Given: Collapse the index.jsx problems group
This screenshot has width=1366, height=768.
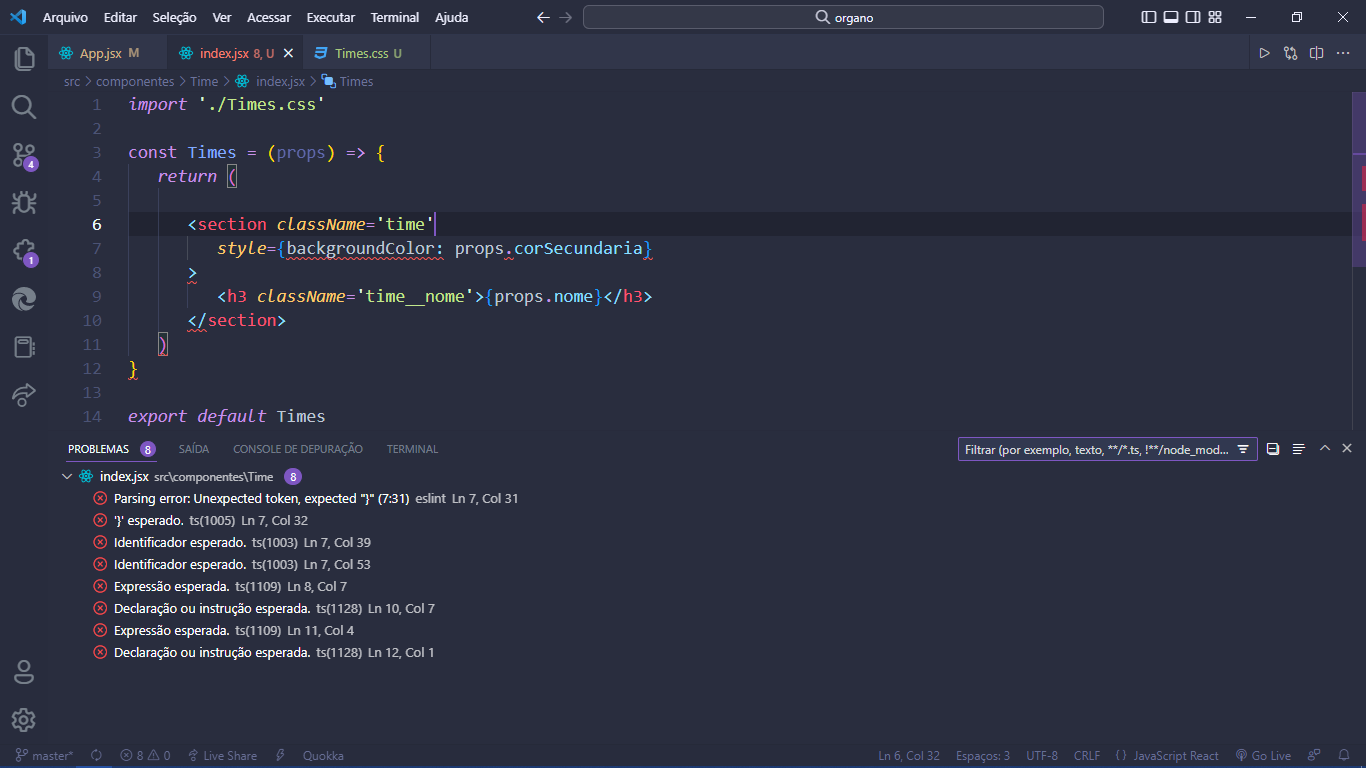Looking at the screenshot, I should point(67,477).
